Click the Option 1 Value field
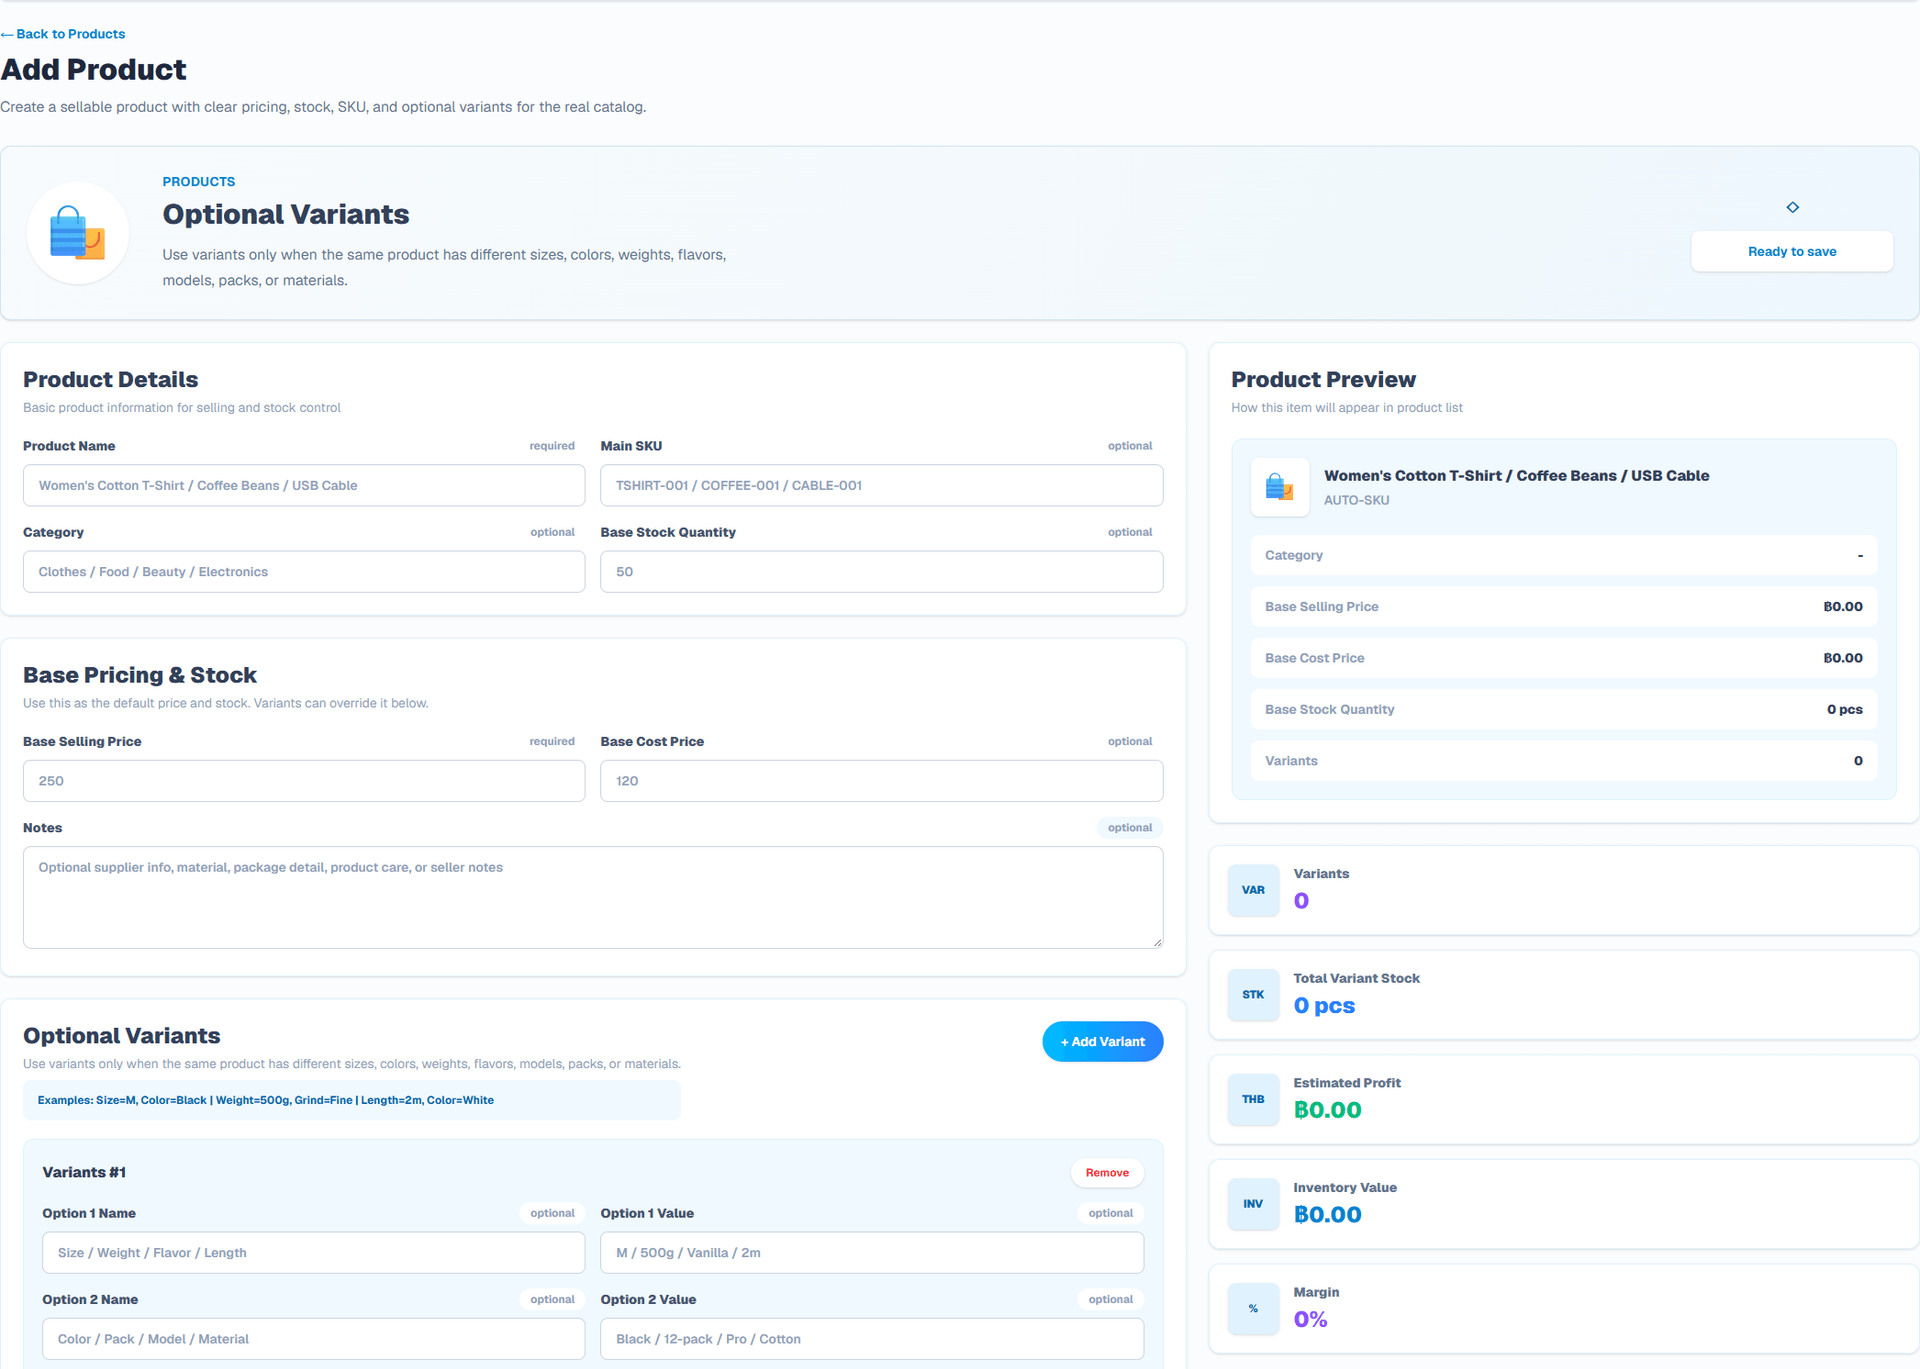 click(x=872, y=1253)
